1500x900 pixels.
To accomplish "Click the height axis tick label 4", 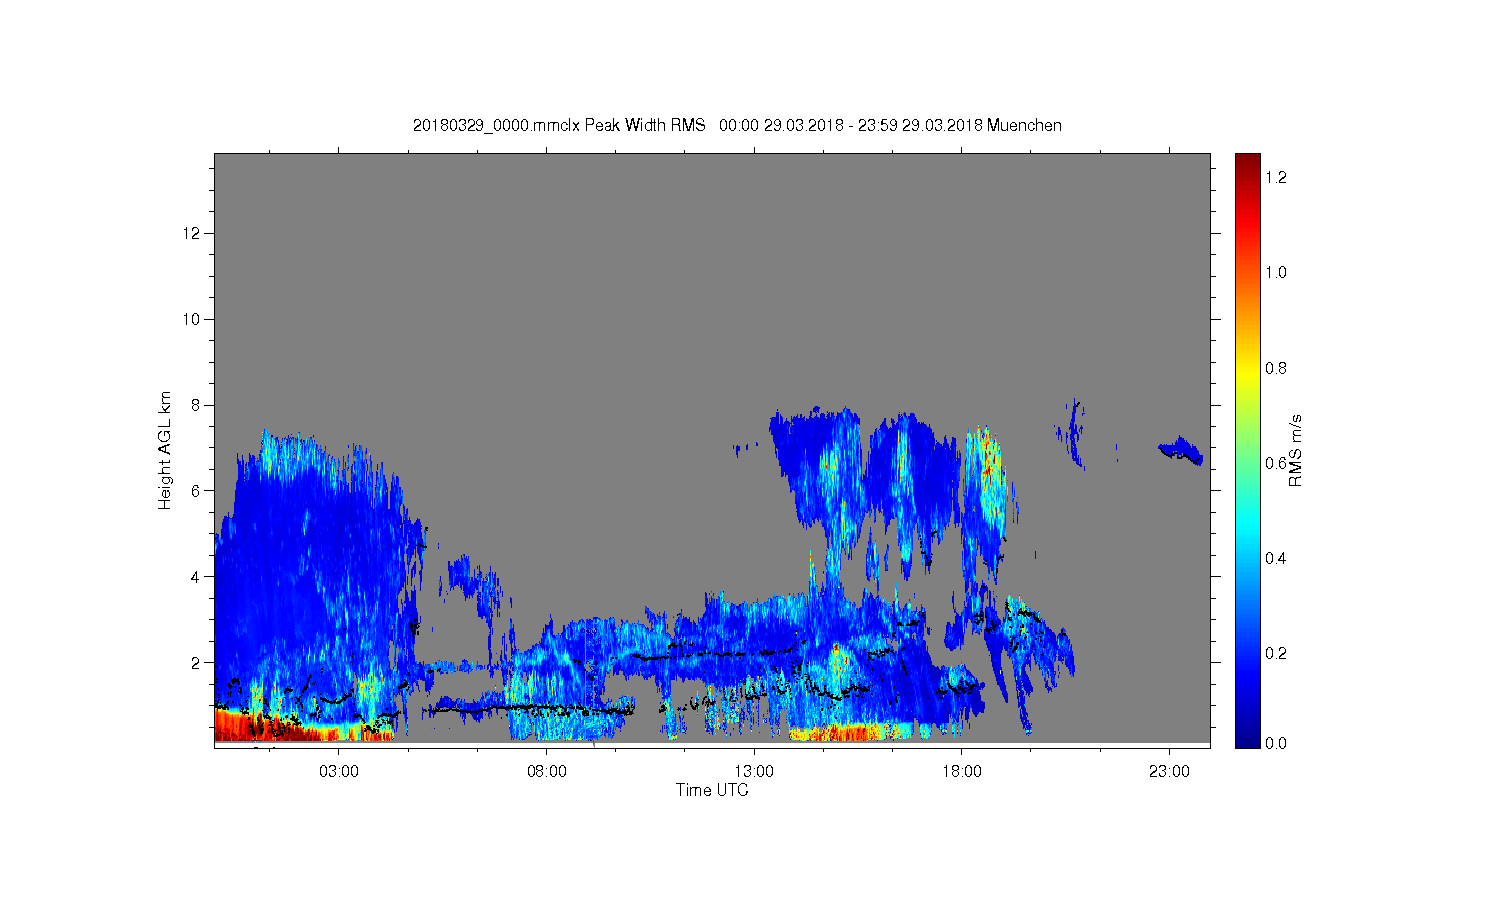I will (197, 576).
